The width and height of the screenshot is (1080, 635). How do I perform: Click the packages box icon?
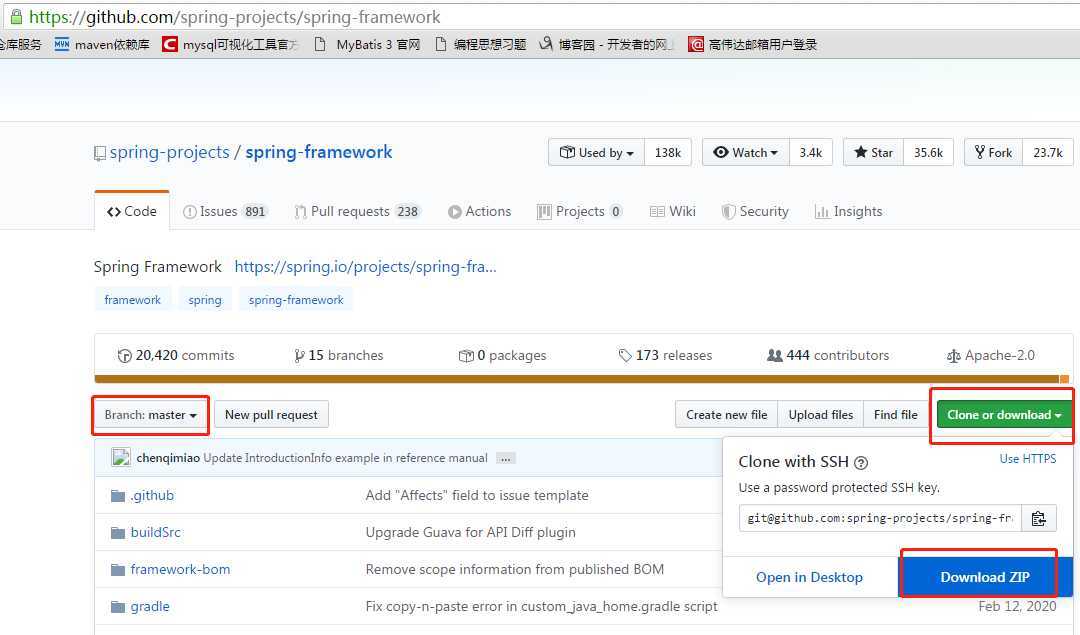pos(466,356)
